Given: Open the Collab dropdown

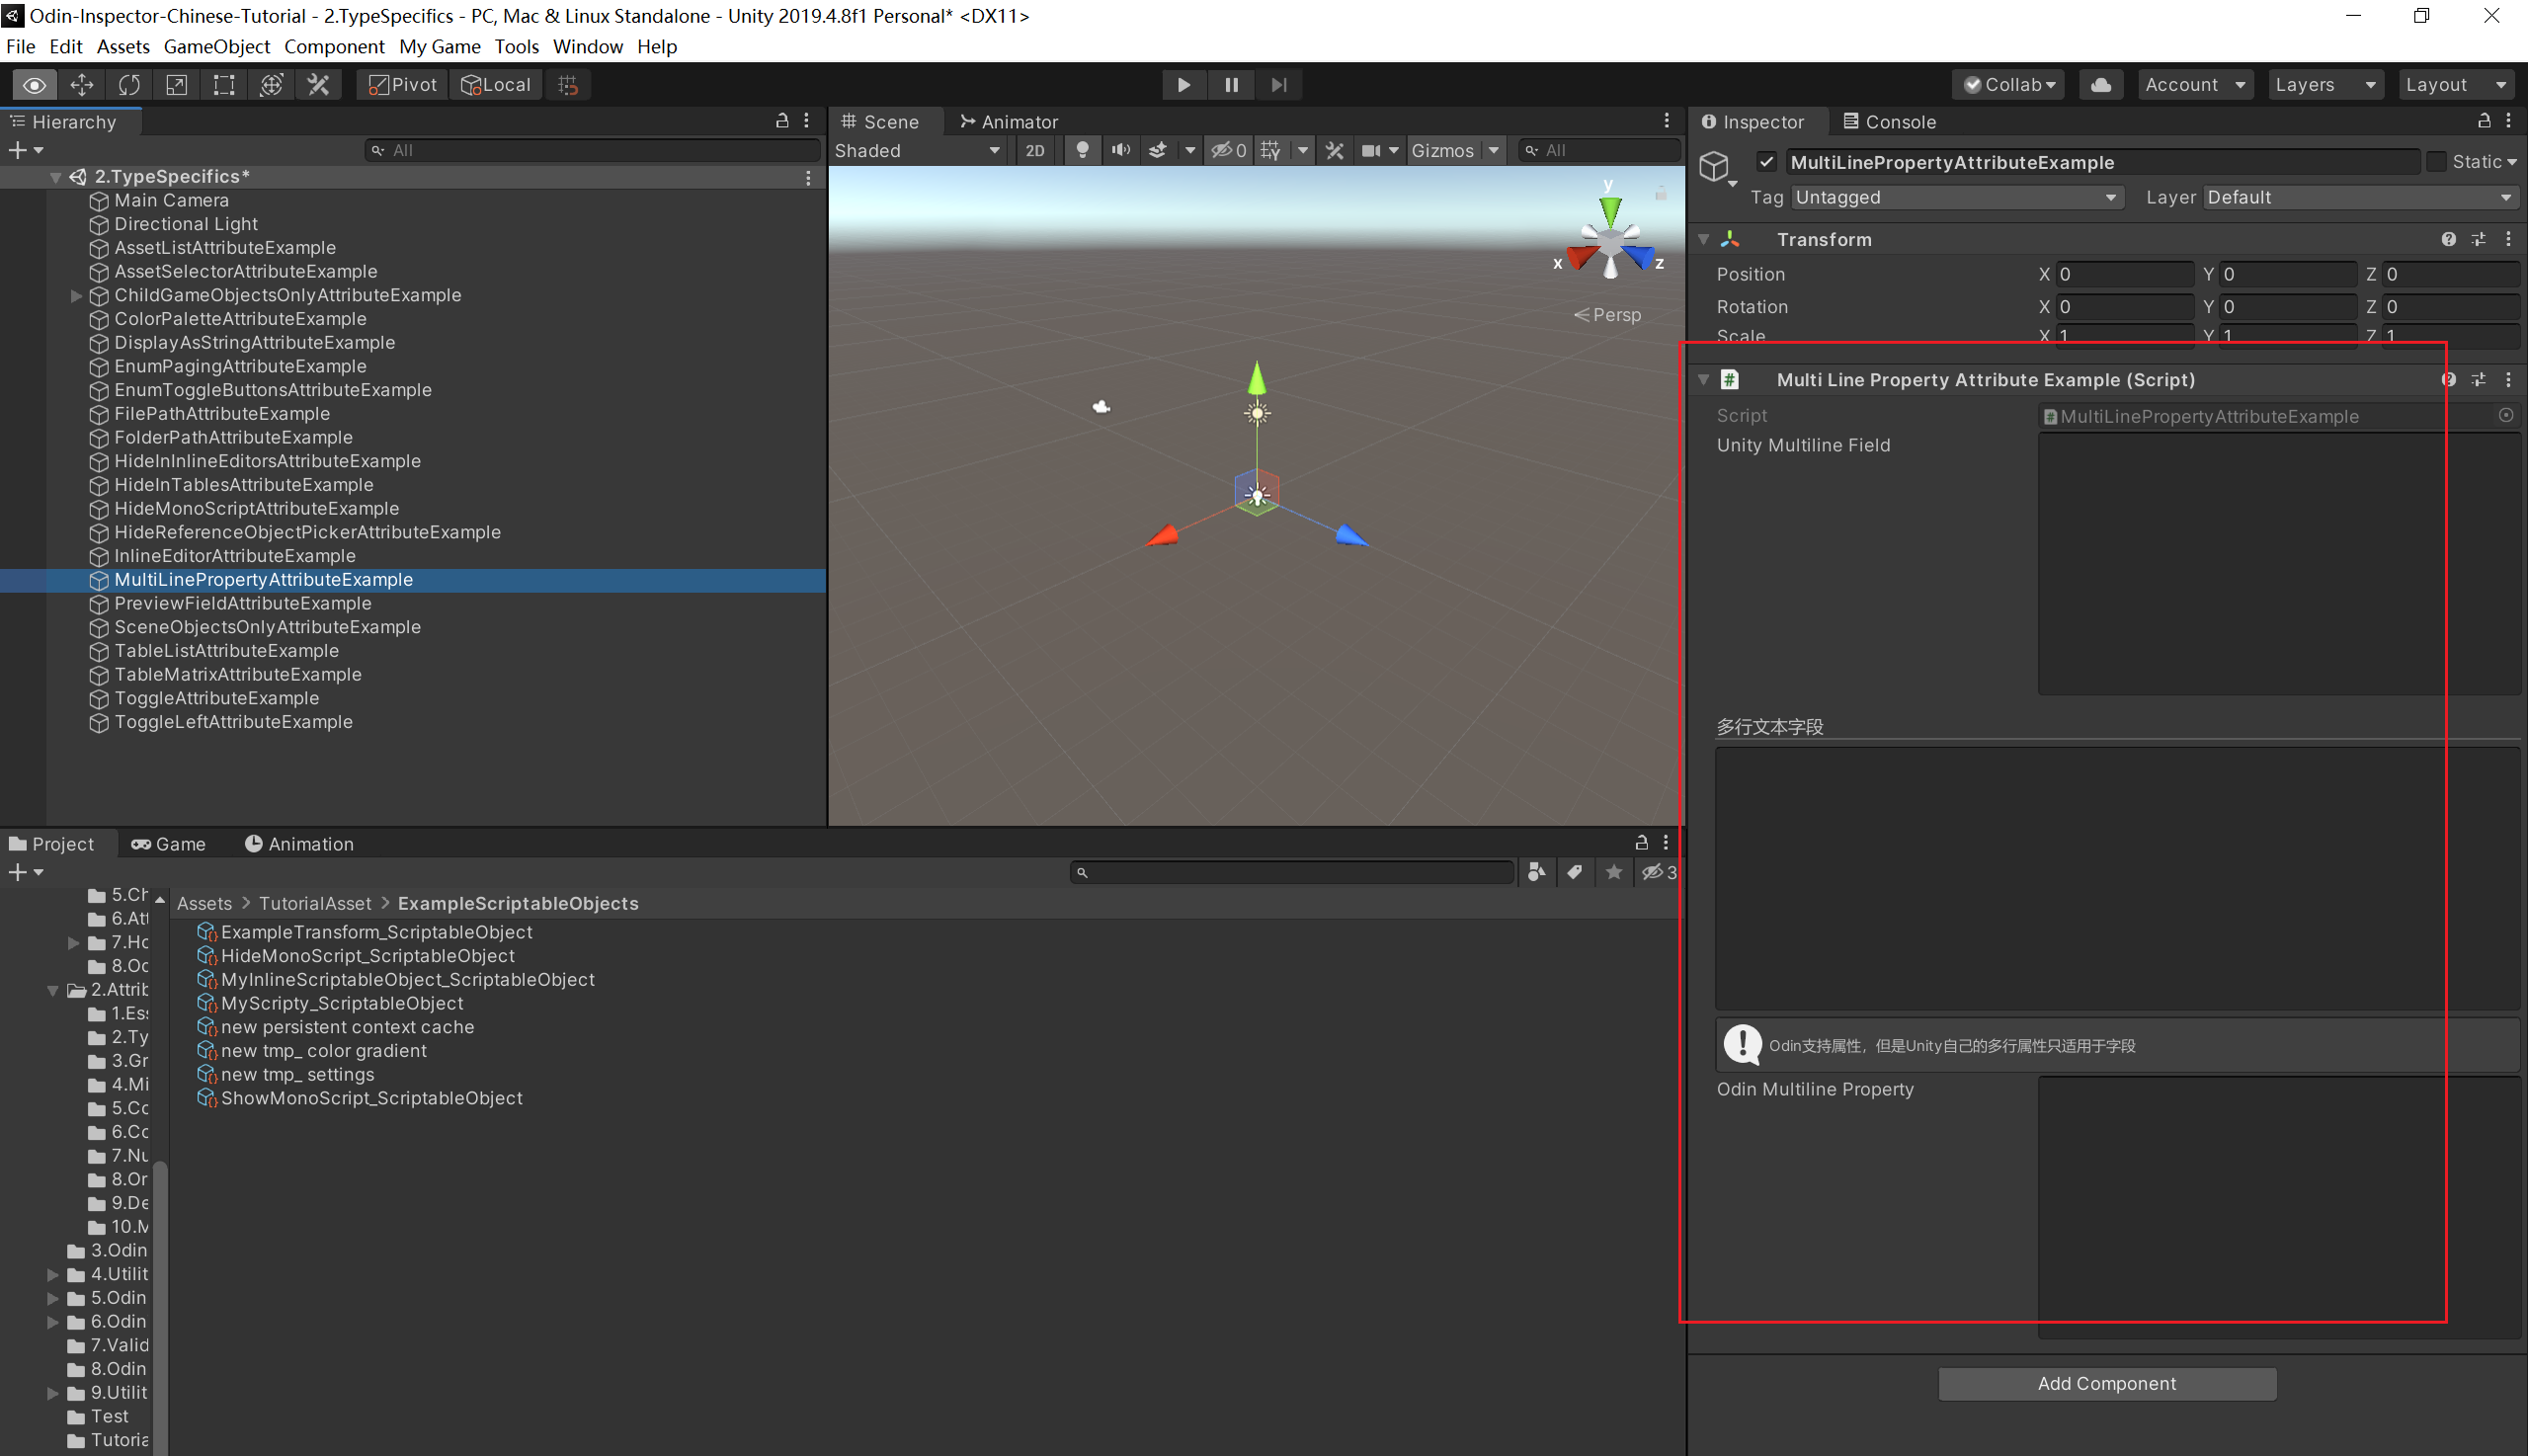Looking at the screenshot, I should (2009, 85).
